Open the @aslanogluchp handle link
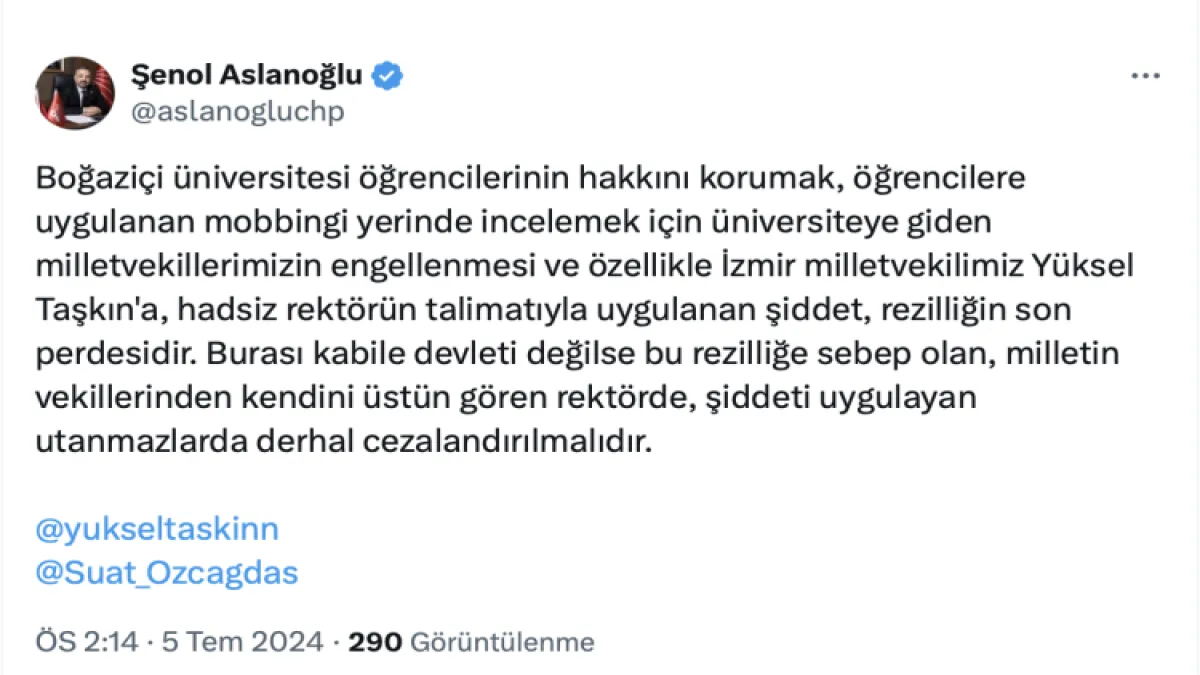 point(238,111)
